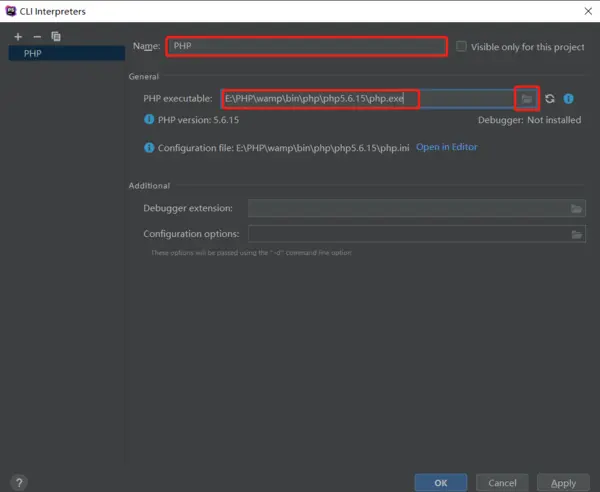This screenshot has height=492, width=600.
Task: Show phpinfo with blue info icon
Action: click(569, 99)
